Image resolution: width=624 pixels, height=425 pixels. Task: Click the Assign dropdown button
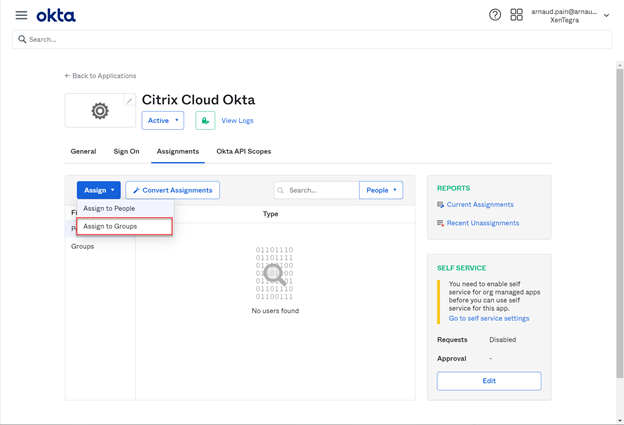click(98, 190)
